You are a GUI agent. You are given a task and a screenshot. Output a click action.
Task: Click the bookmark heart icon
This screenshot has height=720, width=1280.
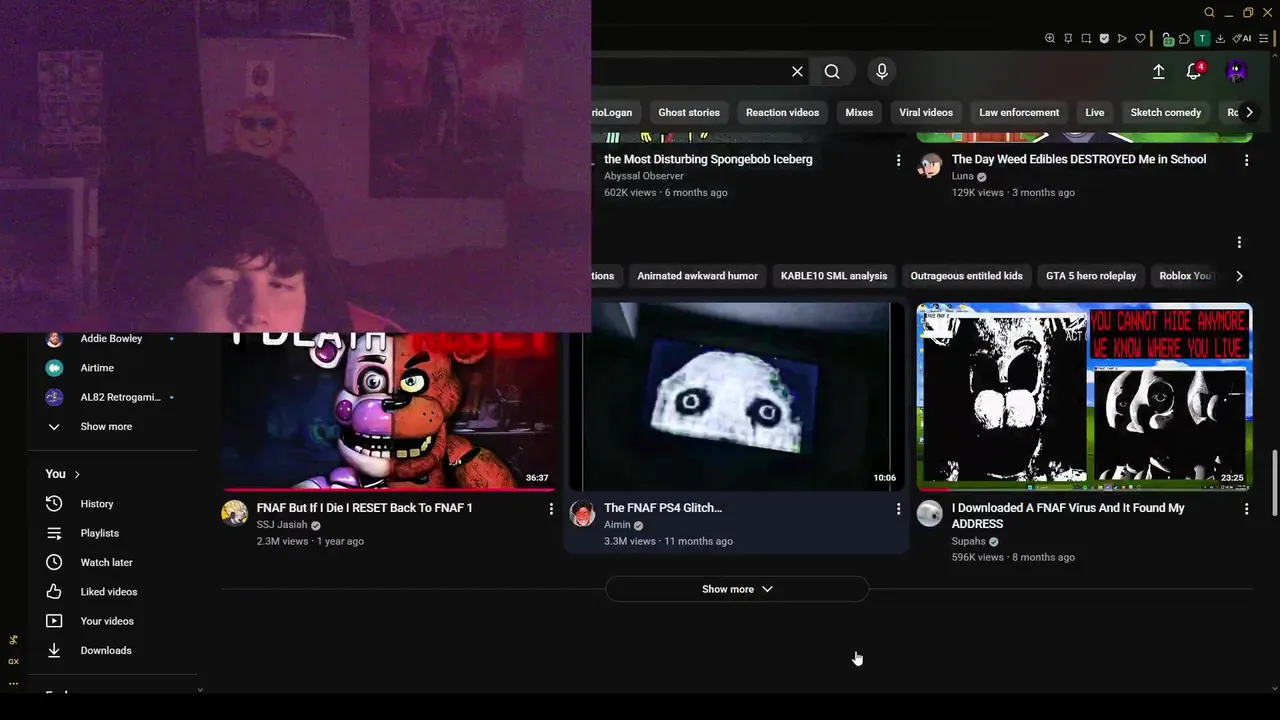pos(1140,39)
